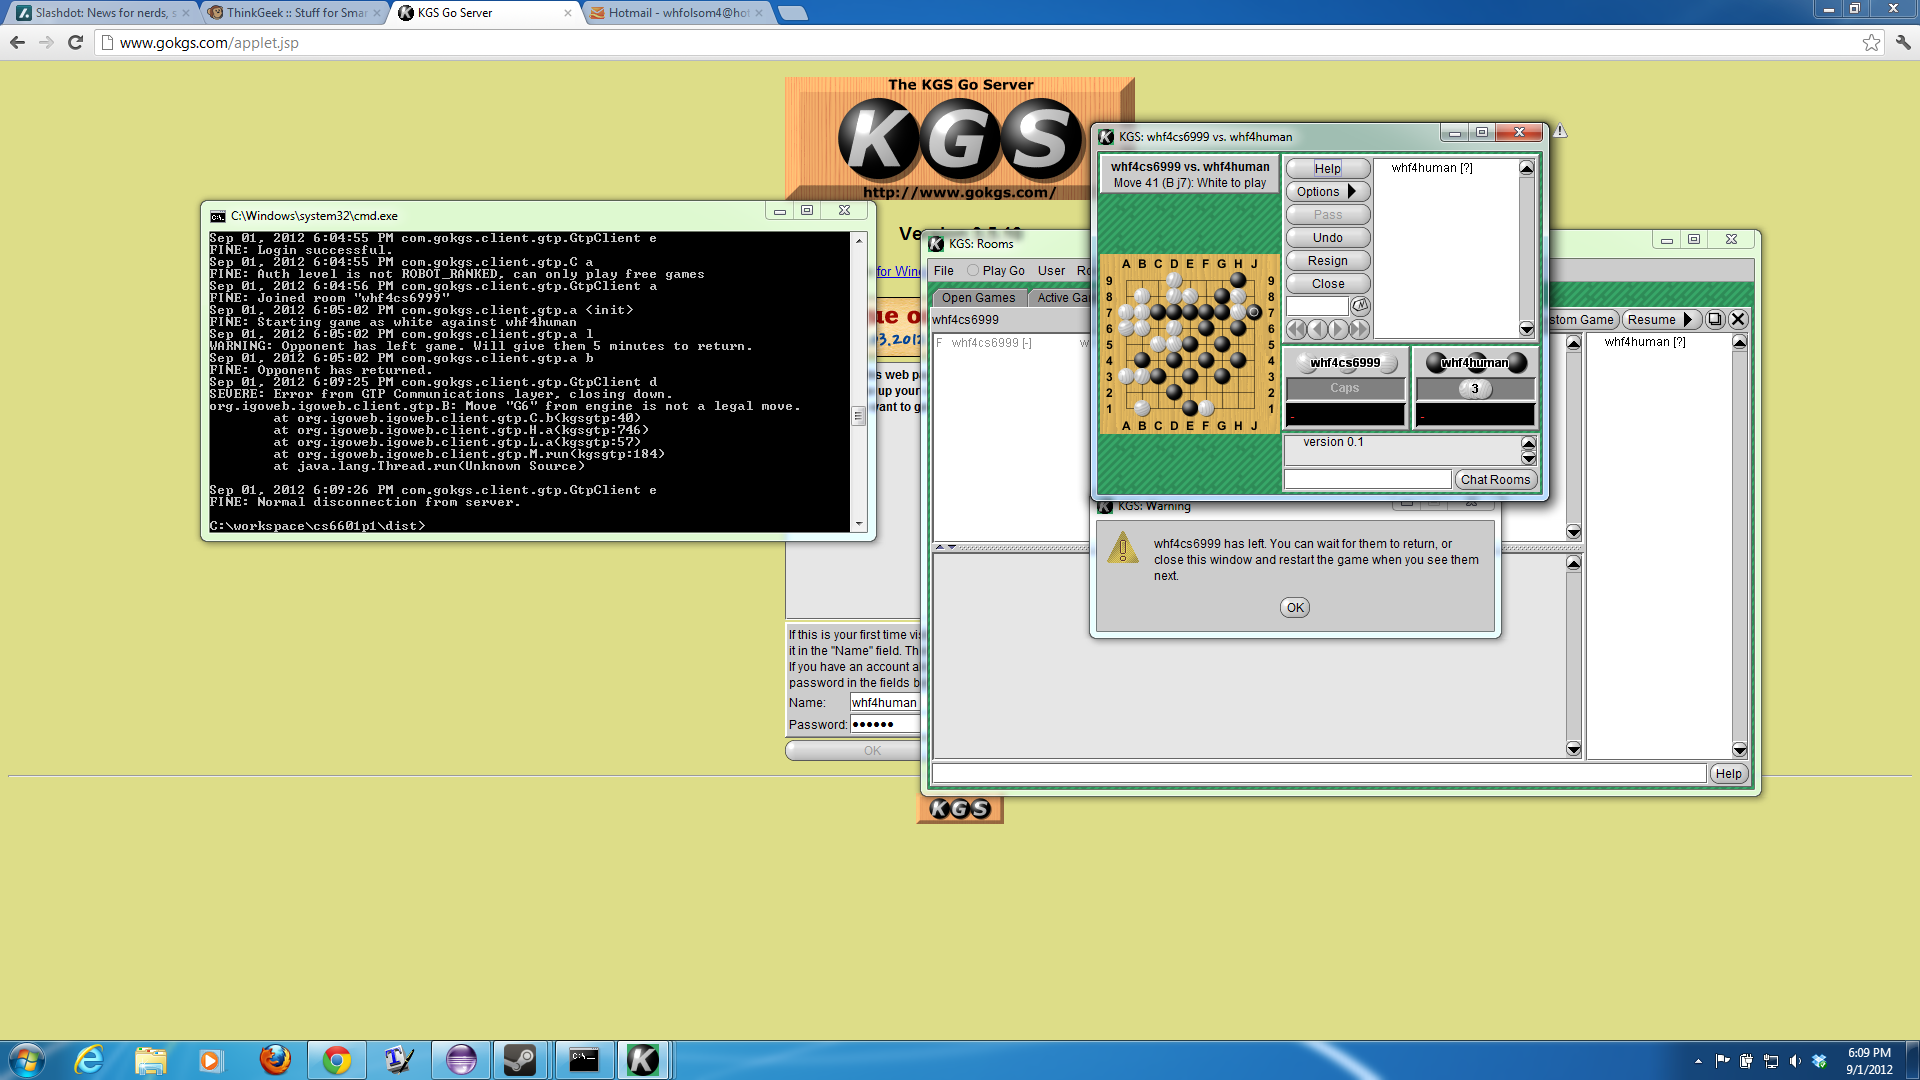The width and height of the screenshot is (1920, 1080).
Task: Click the Steam icon in taskbar
Action: 520,1059
